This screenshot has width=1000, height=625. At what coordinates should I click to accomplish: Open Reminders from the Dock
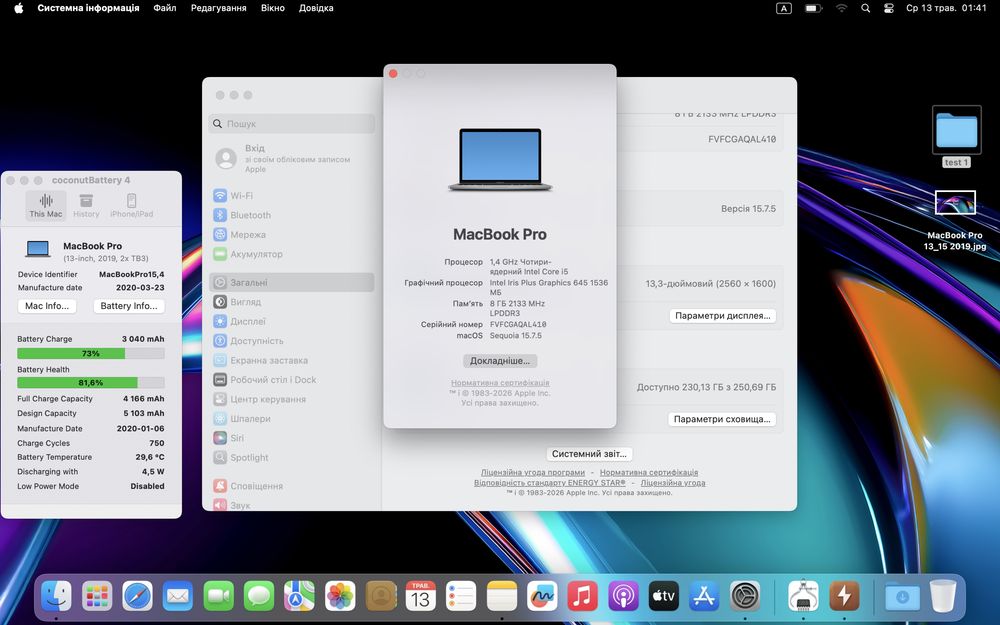(x=461, y=596)
